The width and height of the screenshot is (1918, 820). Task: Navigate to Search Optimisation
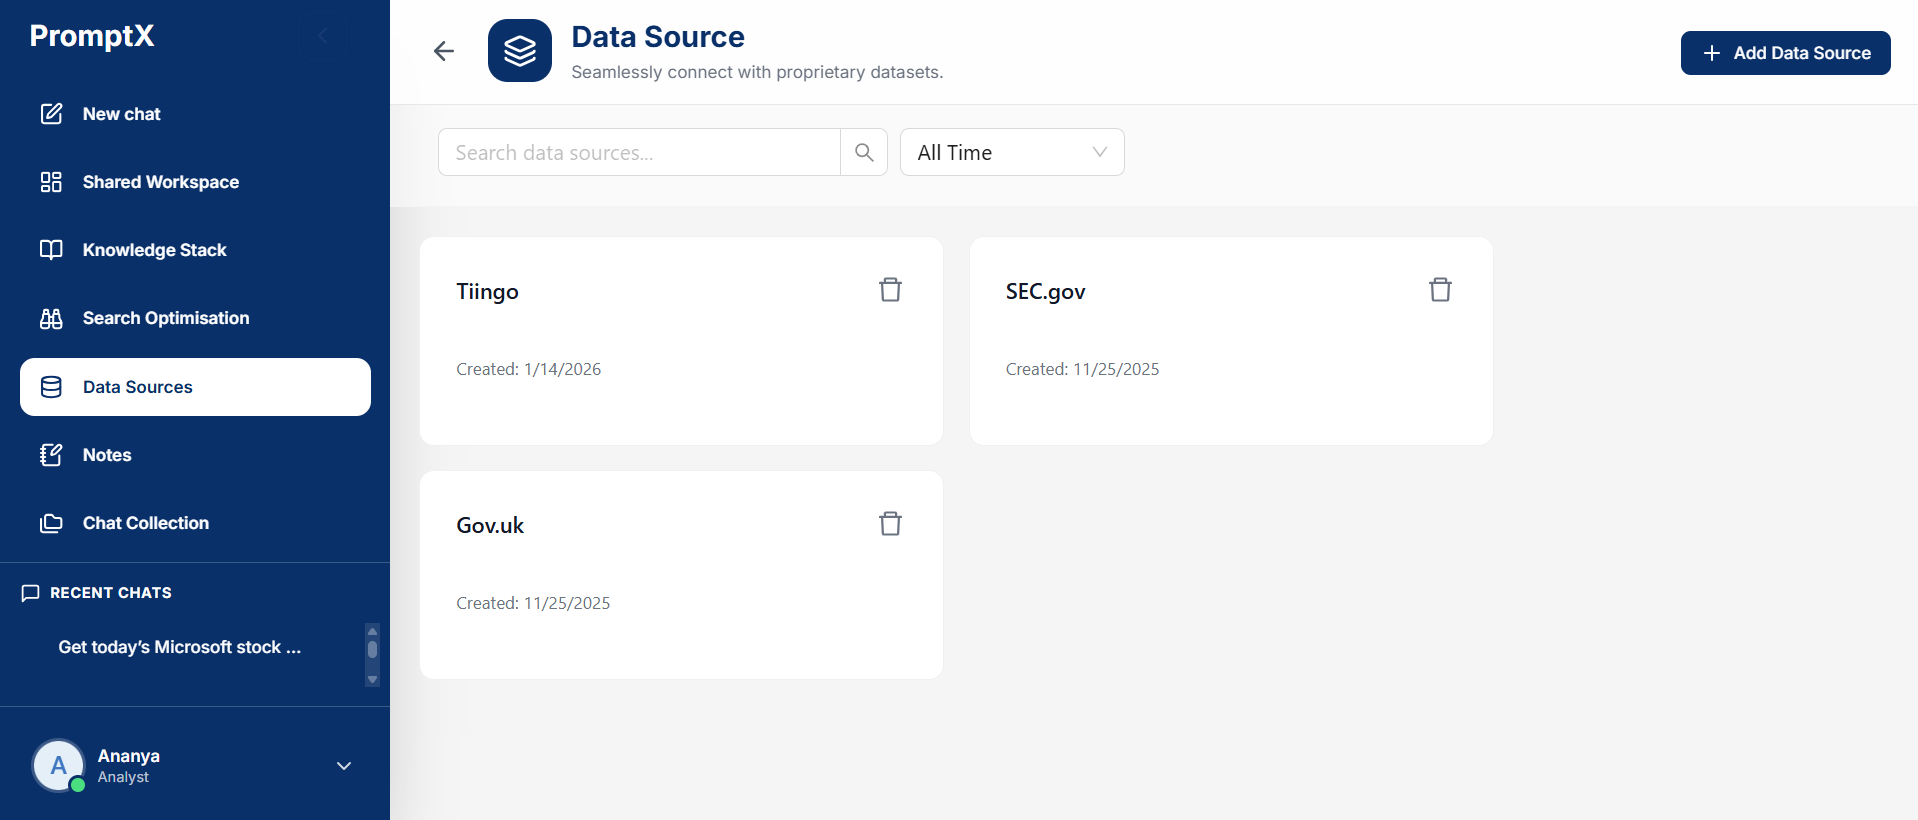(166, 318)
